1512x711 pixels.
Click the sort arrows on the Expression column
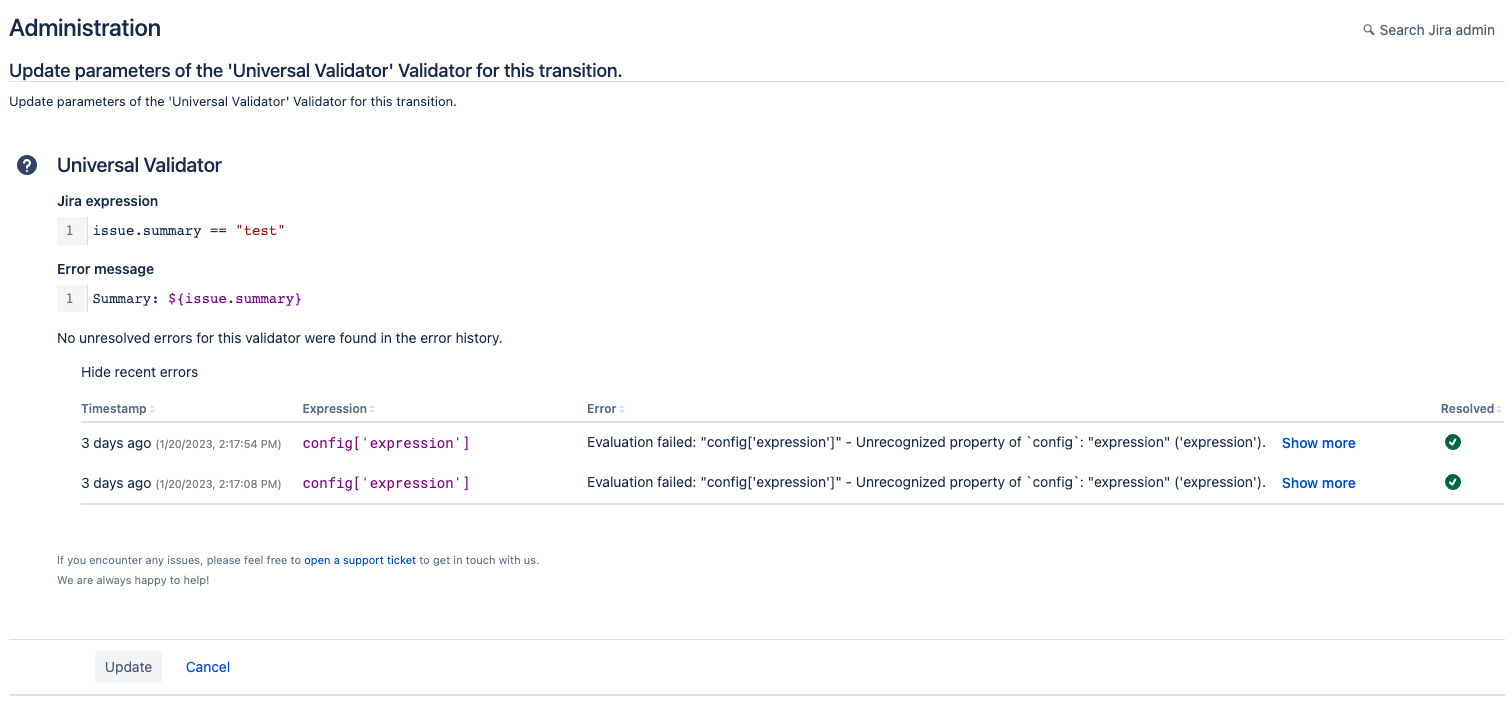(372, 409)
